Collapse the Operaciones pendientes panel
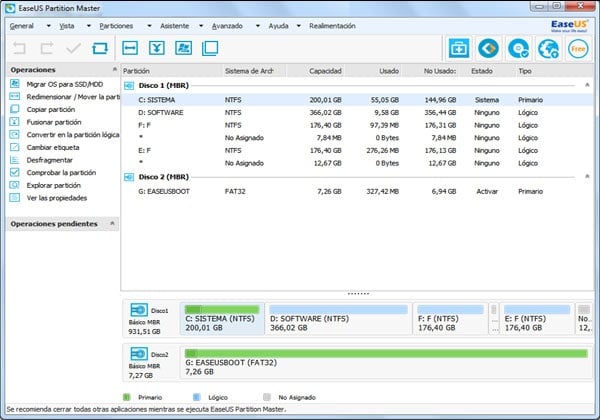600x420 pixels. [x=112, y=223]
